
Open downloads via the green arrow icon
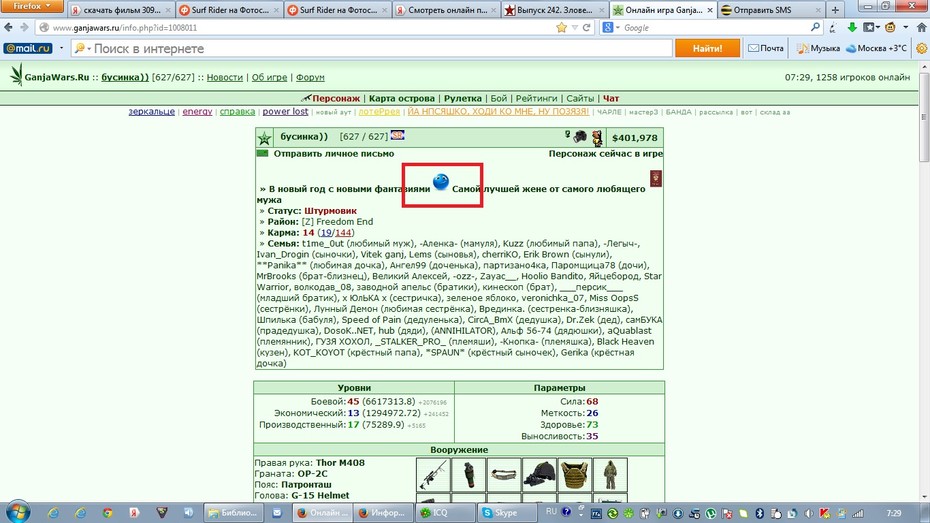click(852, 27)
